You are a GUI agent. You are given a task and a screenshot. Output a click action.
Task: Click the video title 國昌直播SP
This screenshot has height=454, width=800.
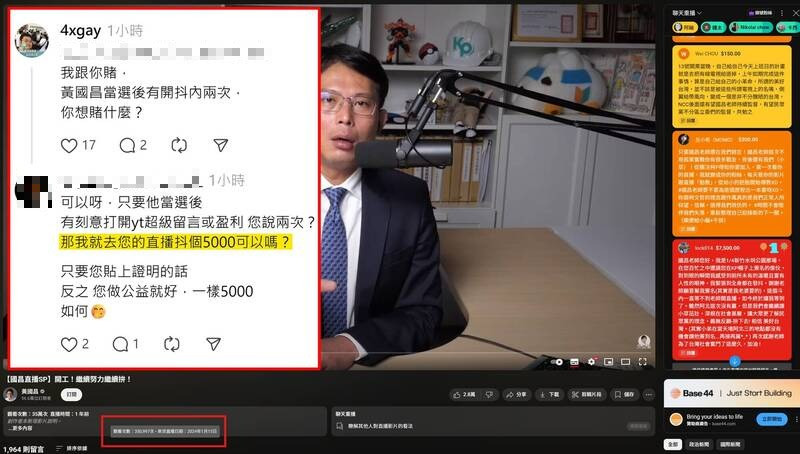point(69,379)
